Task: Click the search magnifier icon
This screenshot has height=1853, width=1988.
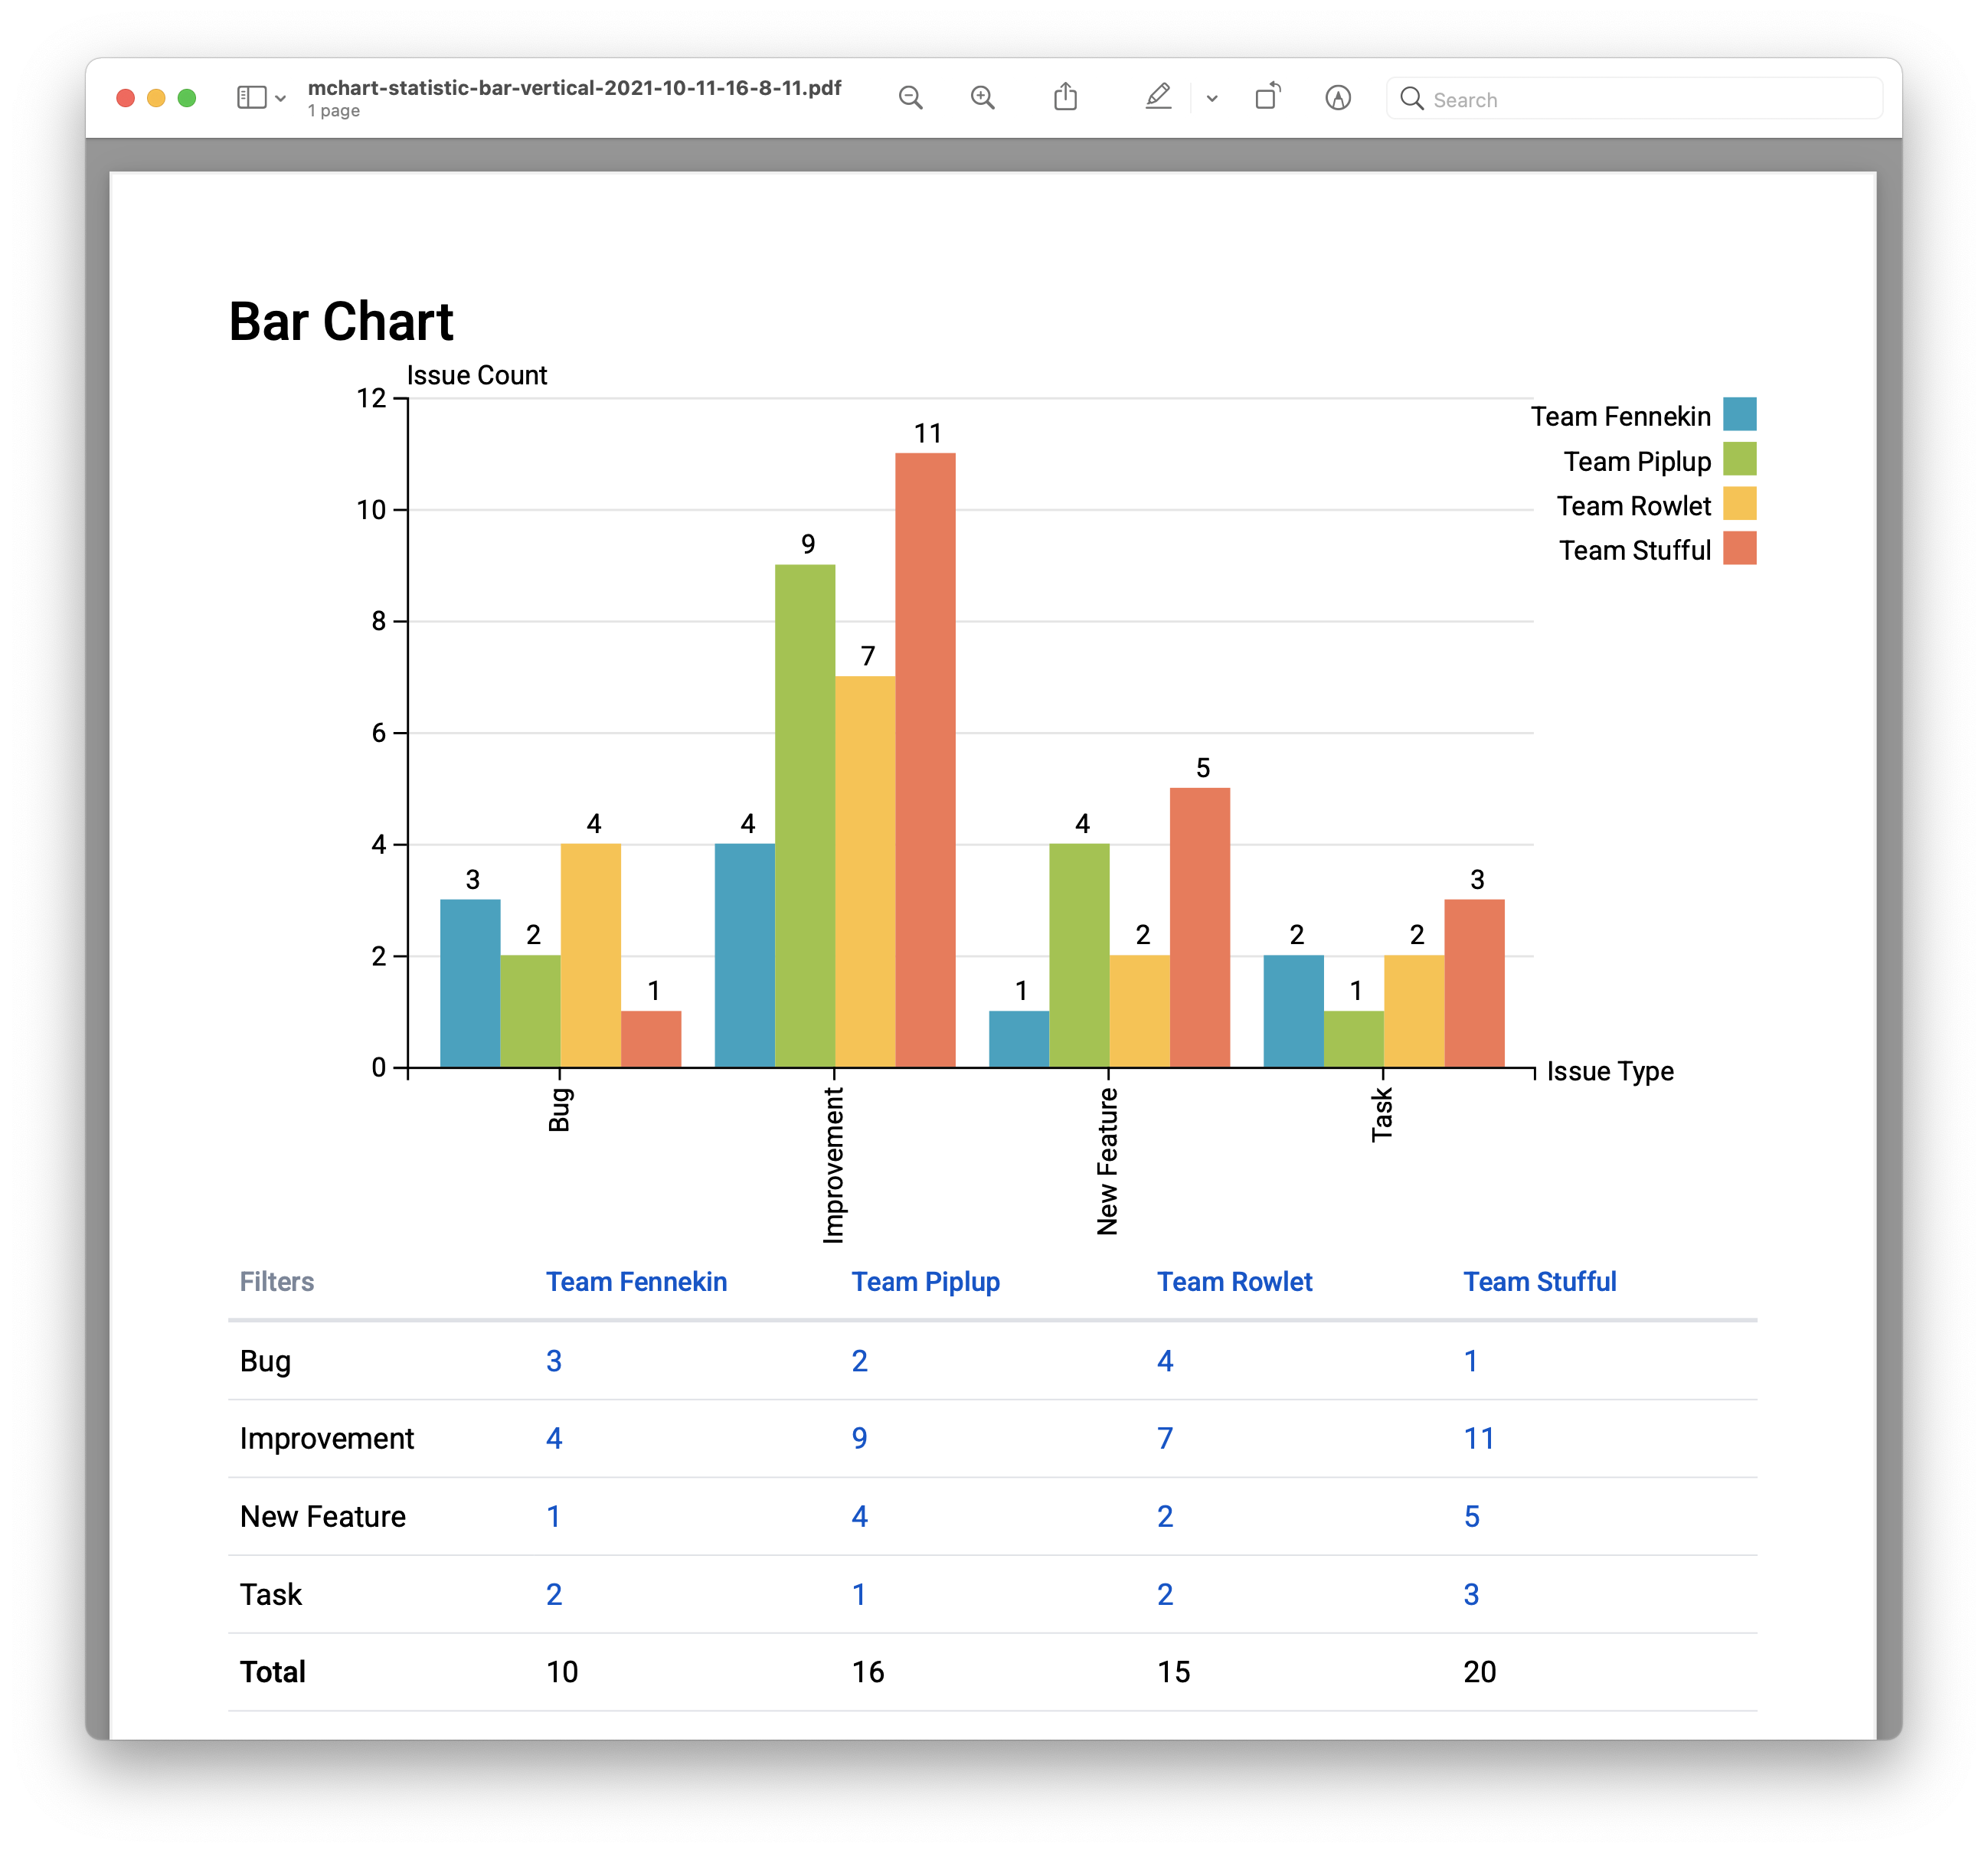Action: [1411, 98]
